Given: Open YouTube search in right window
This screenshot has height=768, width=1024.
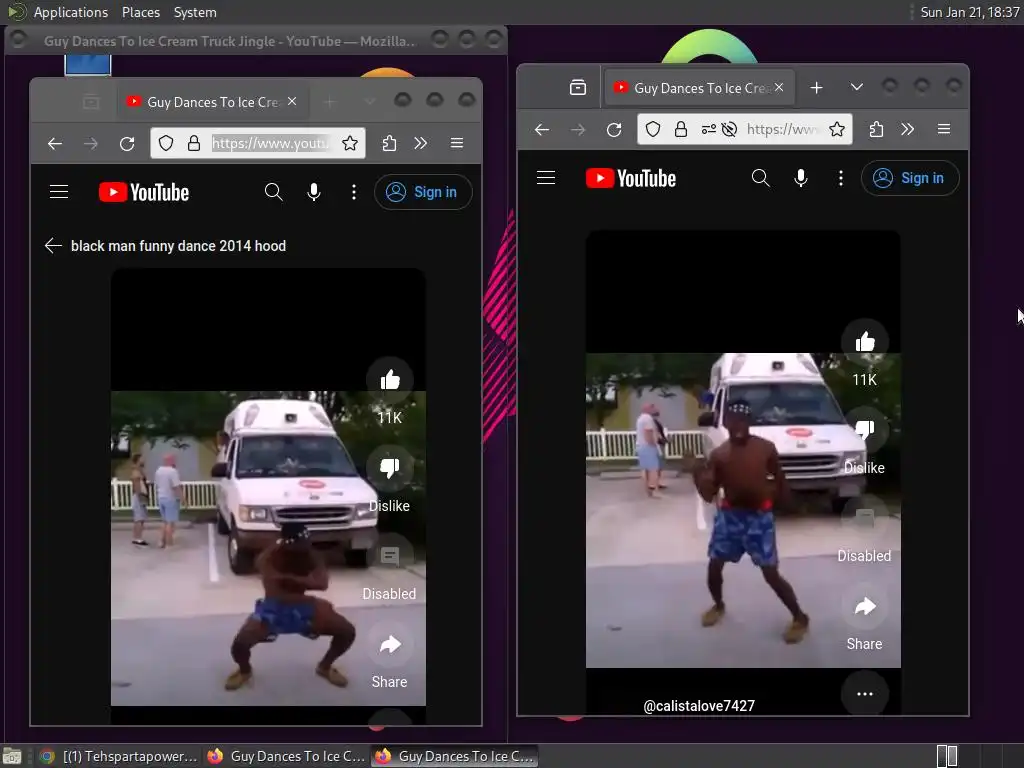Looking at the screenshot, I should [x=761, y=178].
